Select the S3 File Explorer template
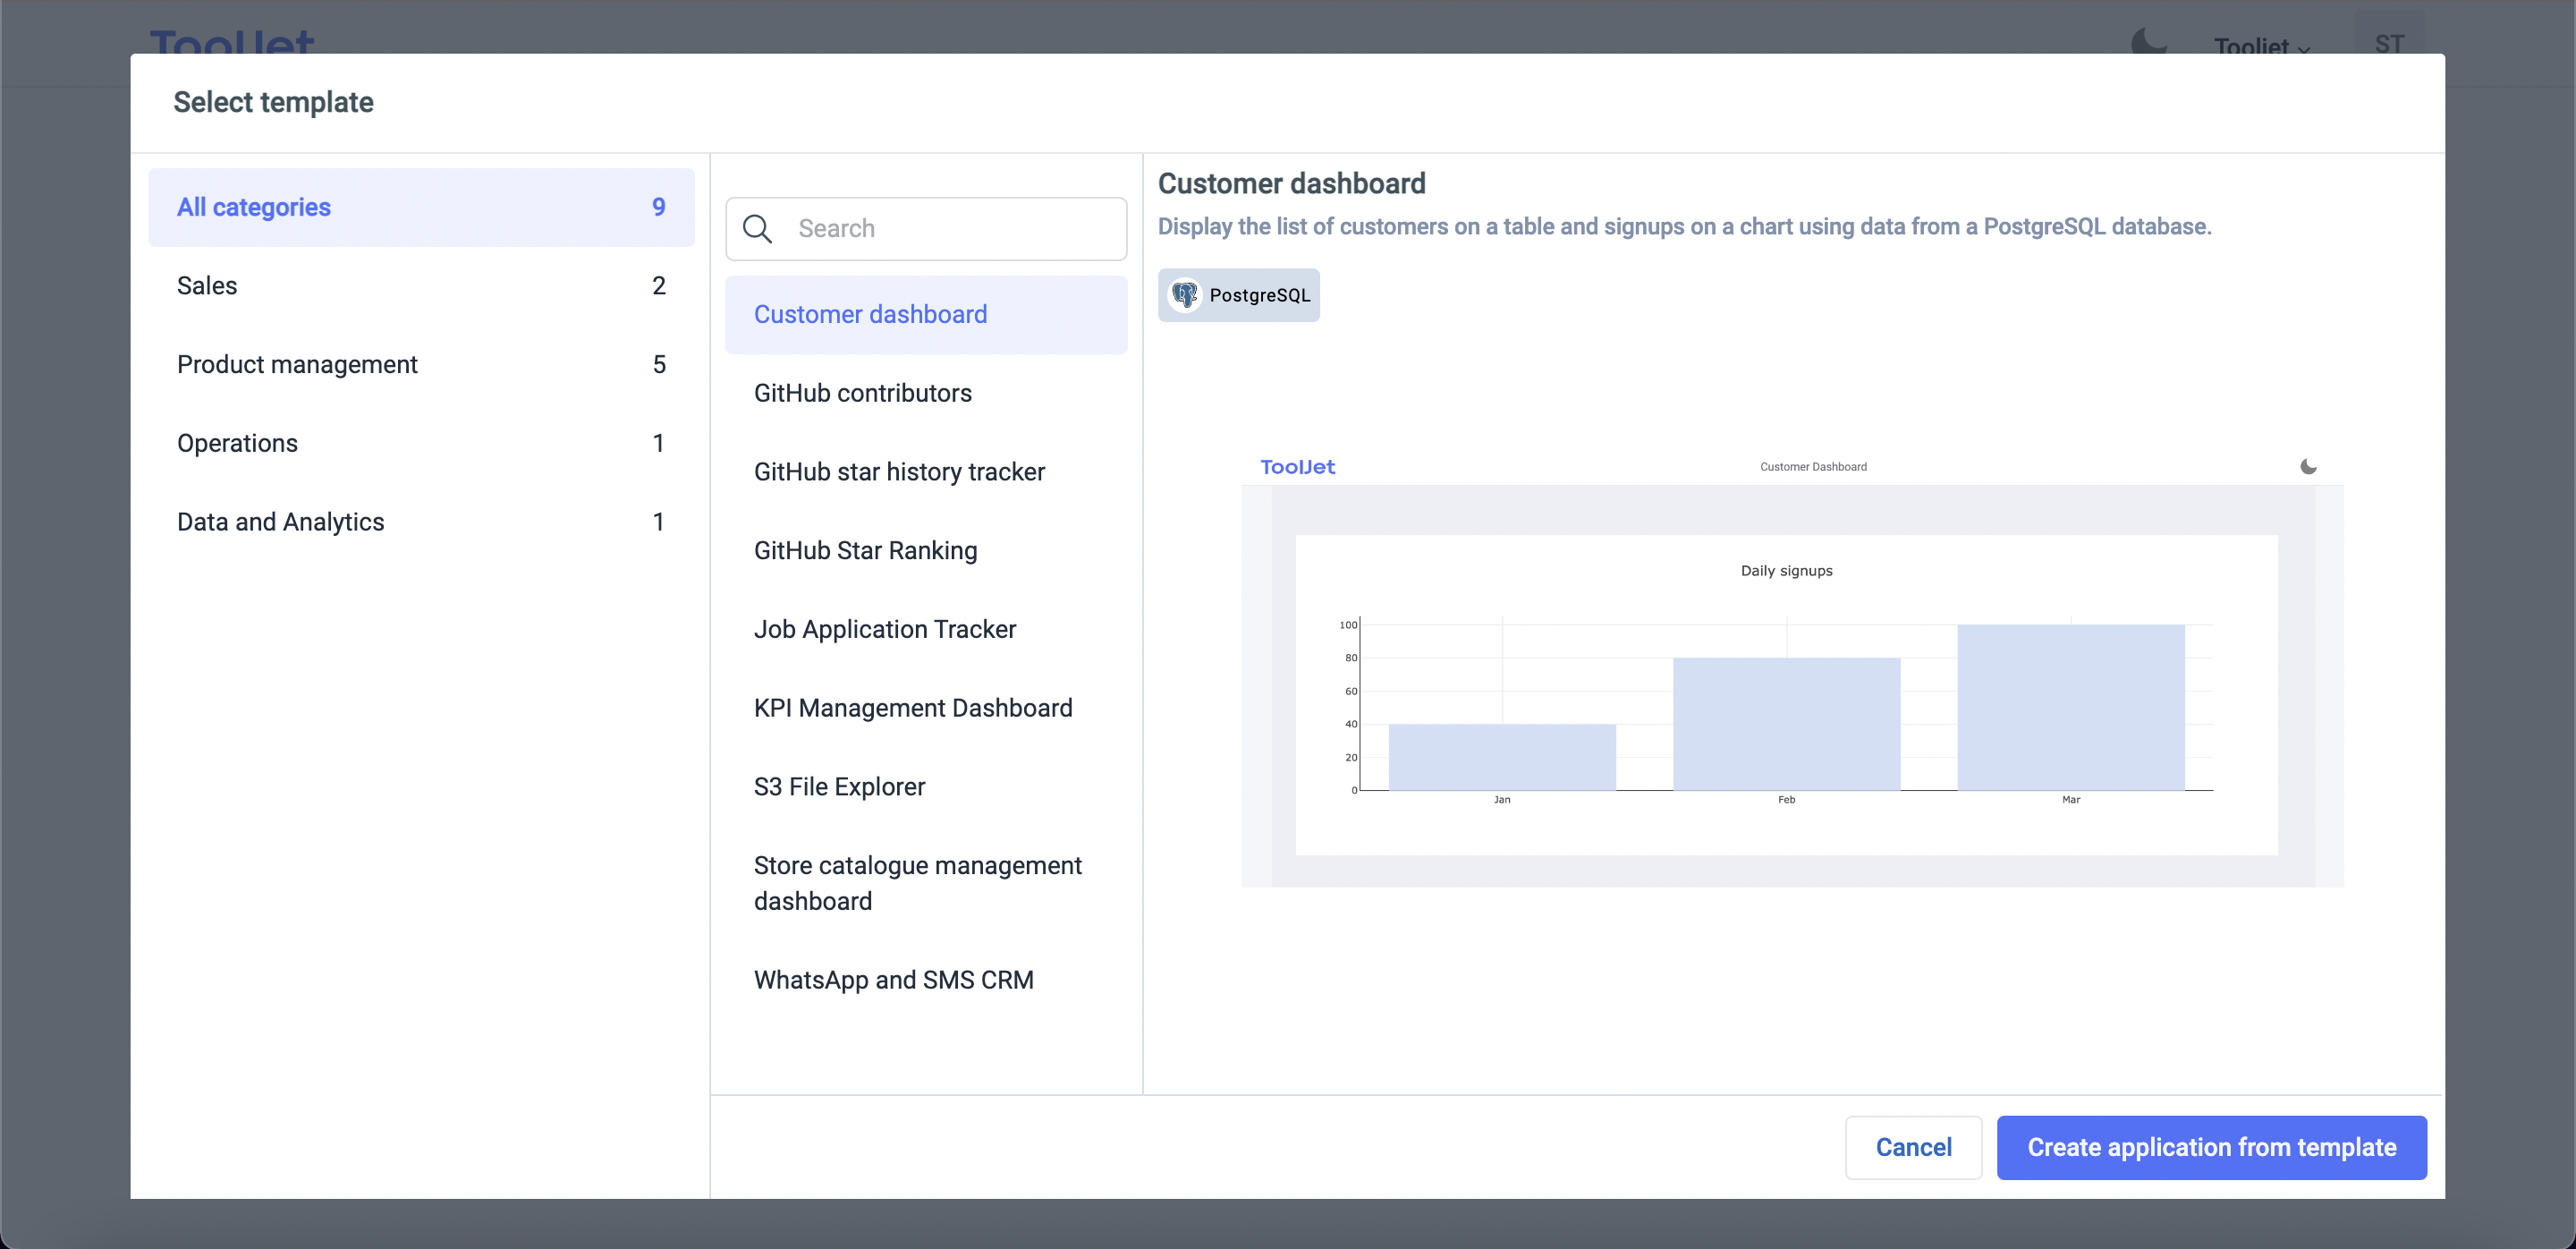The height and width of the screenshot is (1249, 2576). pyautogui.click(x=839, y=787)
